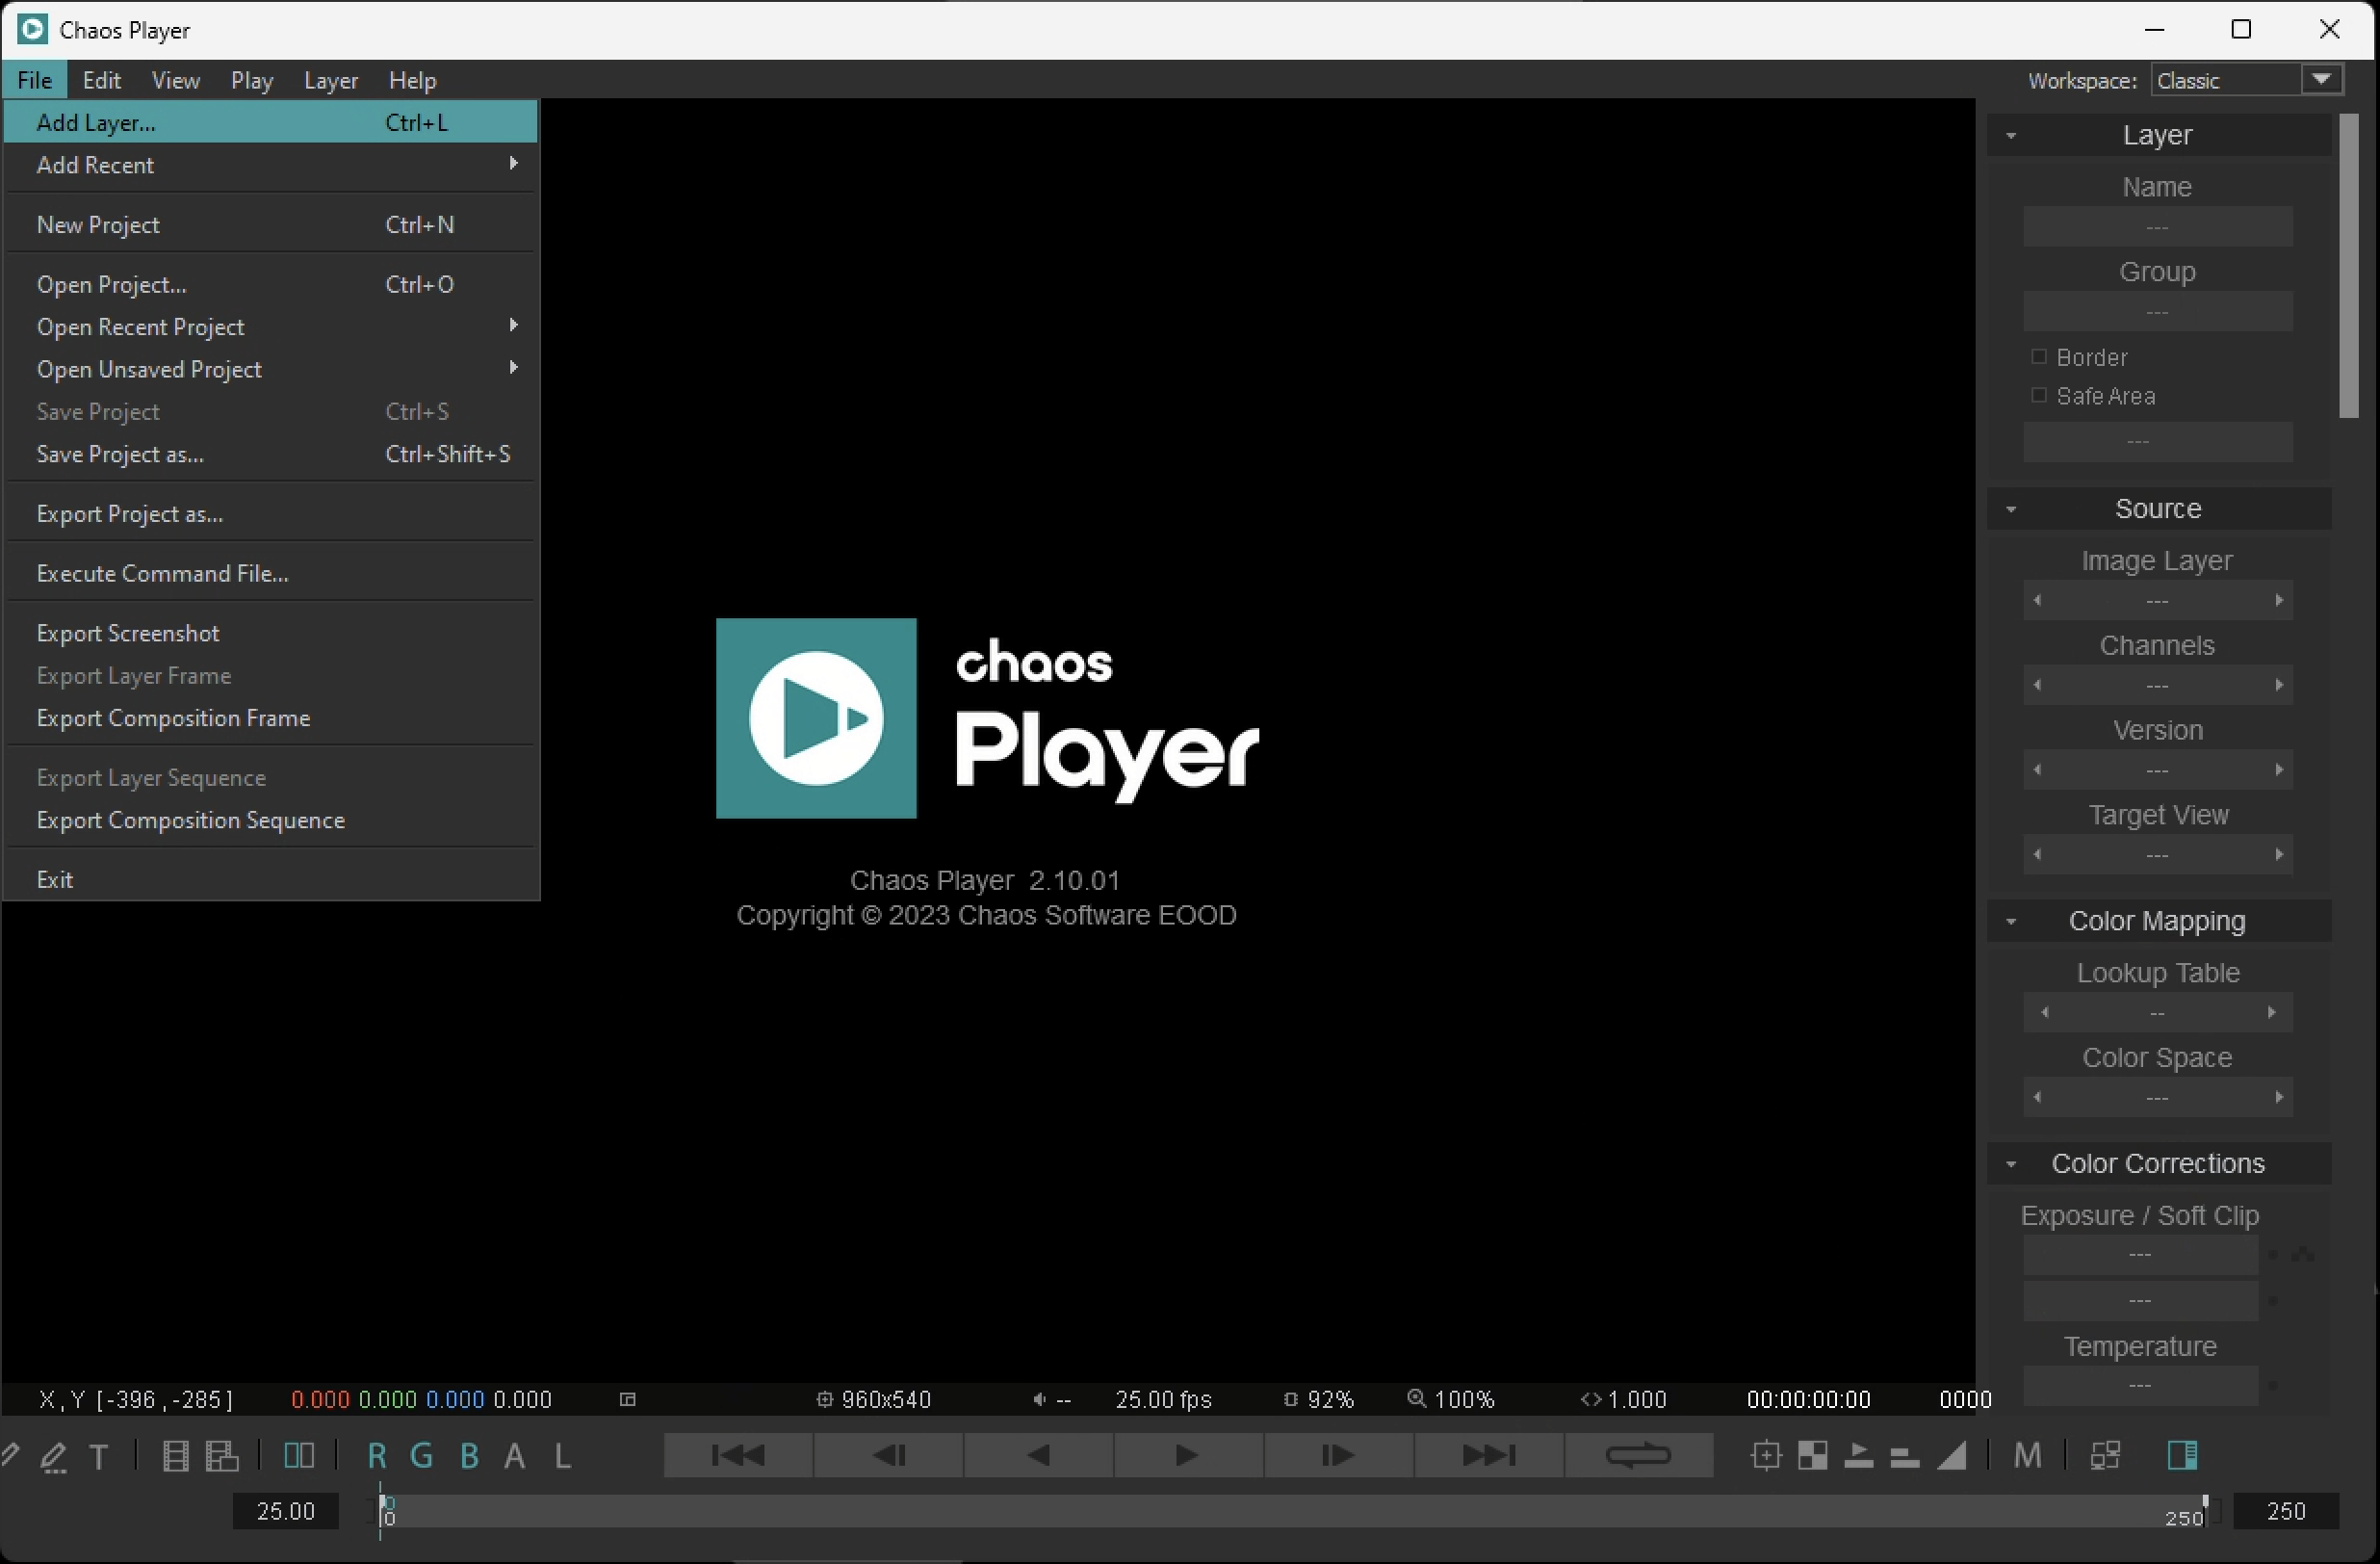The height and width of the screenshot is (1564, 2380).
Task: Toggle the green G channel
Action: point(422,1456)
